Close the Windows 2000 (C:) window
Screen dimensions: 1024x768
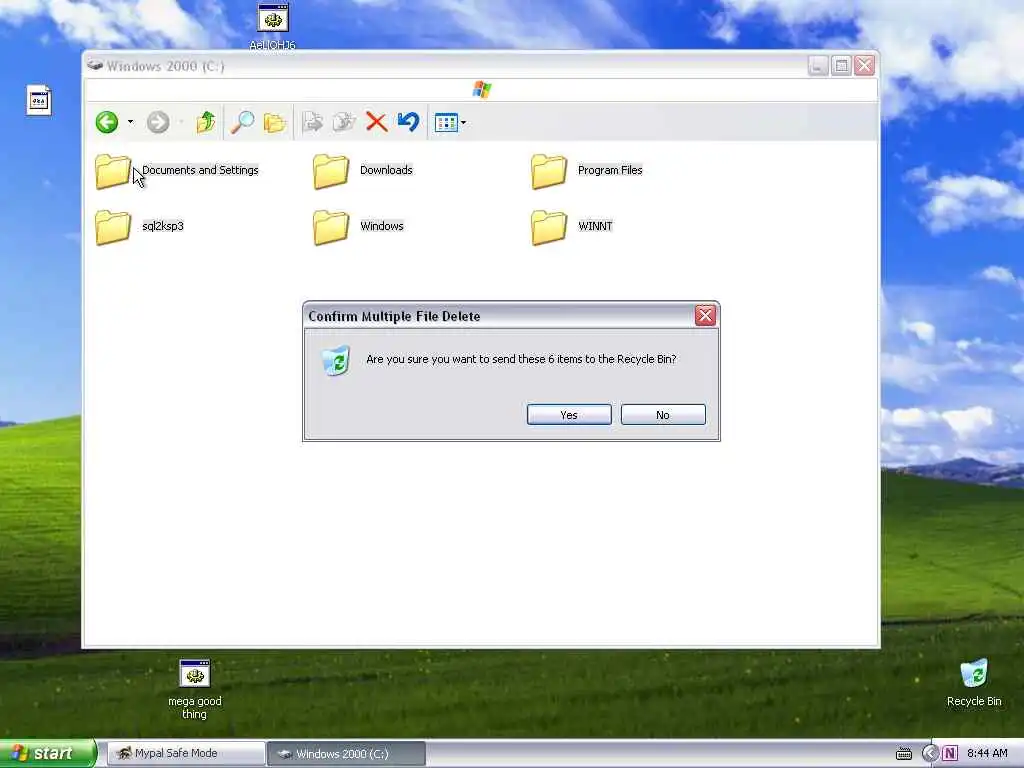[x=864, y=65]
